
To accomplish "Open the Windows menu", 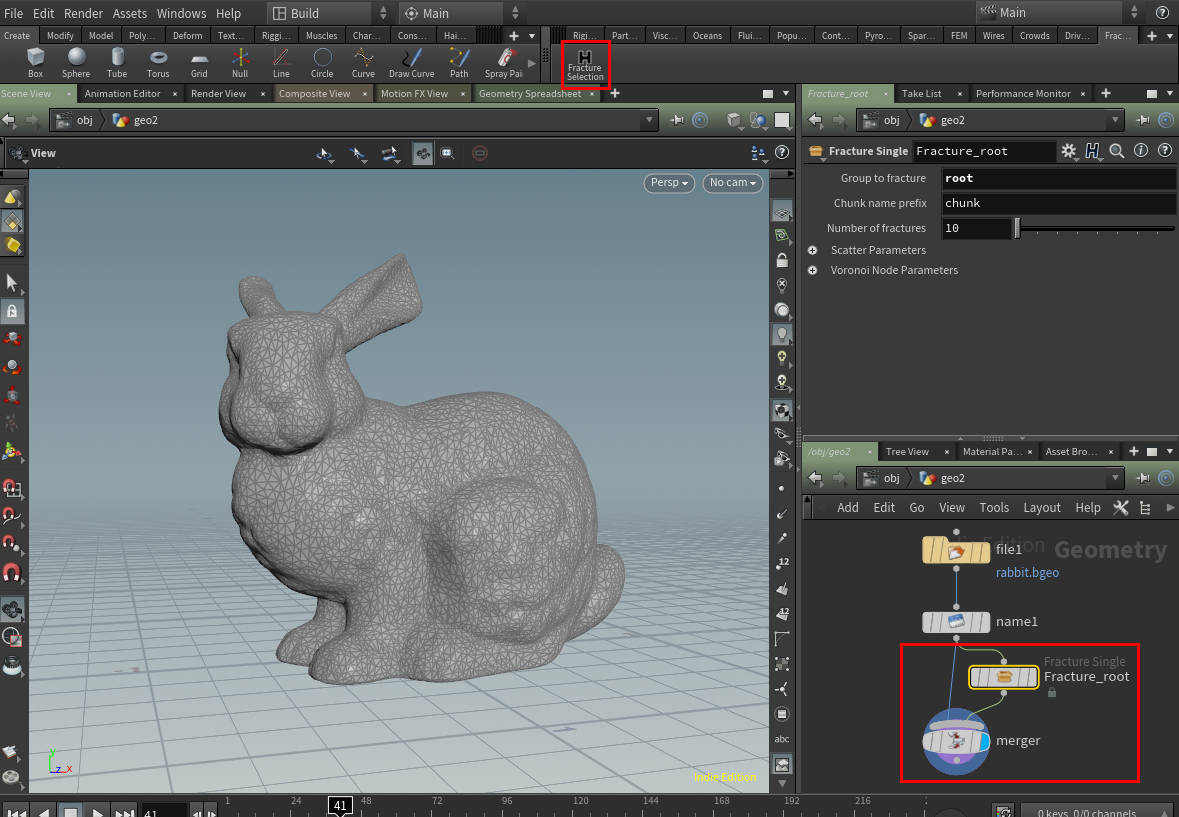I will pos(181,13).
